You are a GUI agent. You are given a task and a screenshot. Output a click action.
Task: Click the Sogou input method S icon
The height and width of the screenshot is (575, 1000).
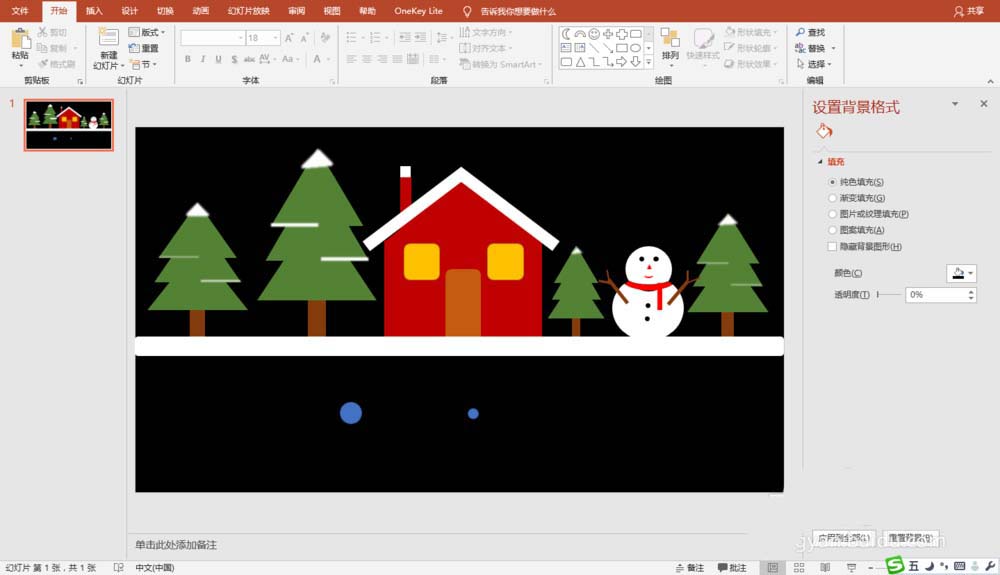pyautogui.click(x=895, y=565)
